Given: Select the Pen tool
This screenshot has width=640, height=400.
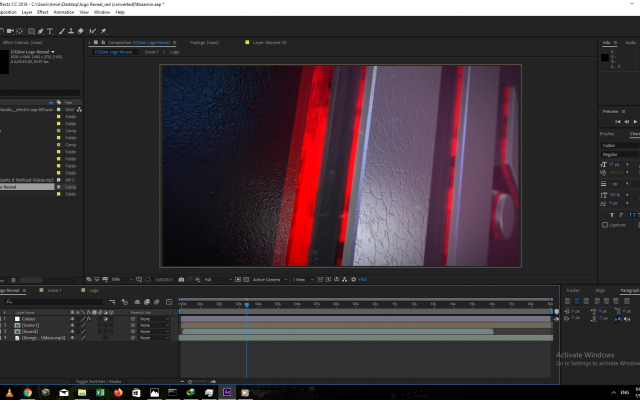Looking at the screenshot, I should [38, 31].
